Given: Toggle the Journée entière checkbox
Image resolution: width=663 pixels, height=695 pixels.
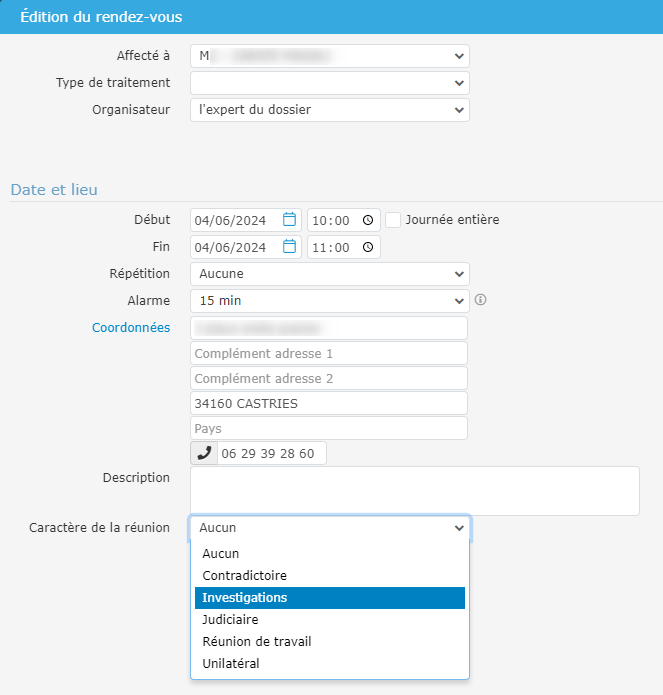Looking at the screenshot, I should pyautogui.click(x=394, y=220).
